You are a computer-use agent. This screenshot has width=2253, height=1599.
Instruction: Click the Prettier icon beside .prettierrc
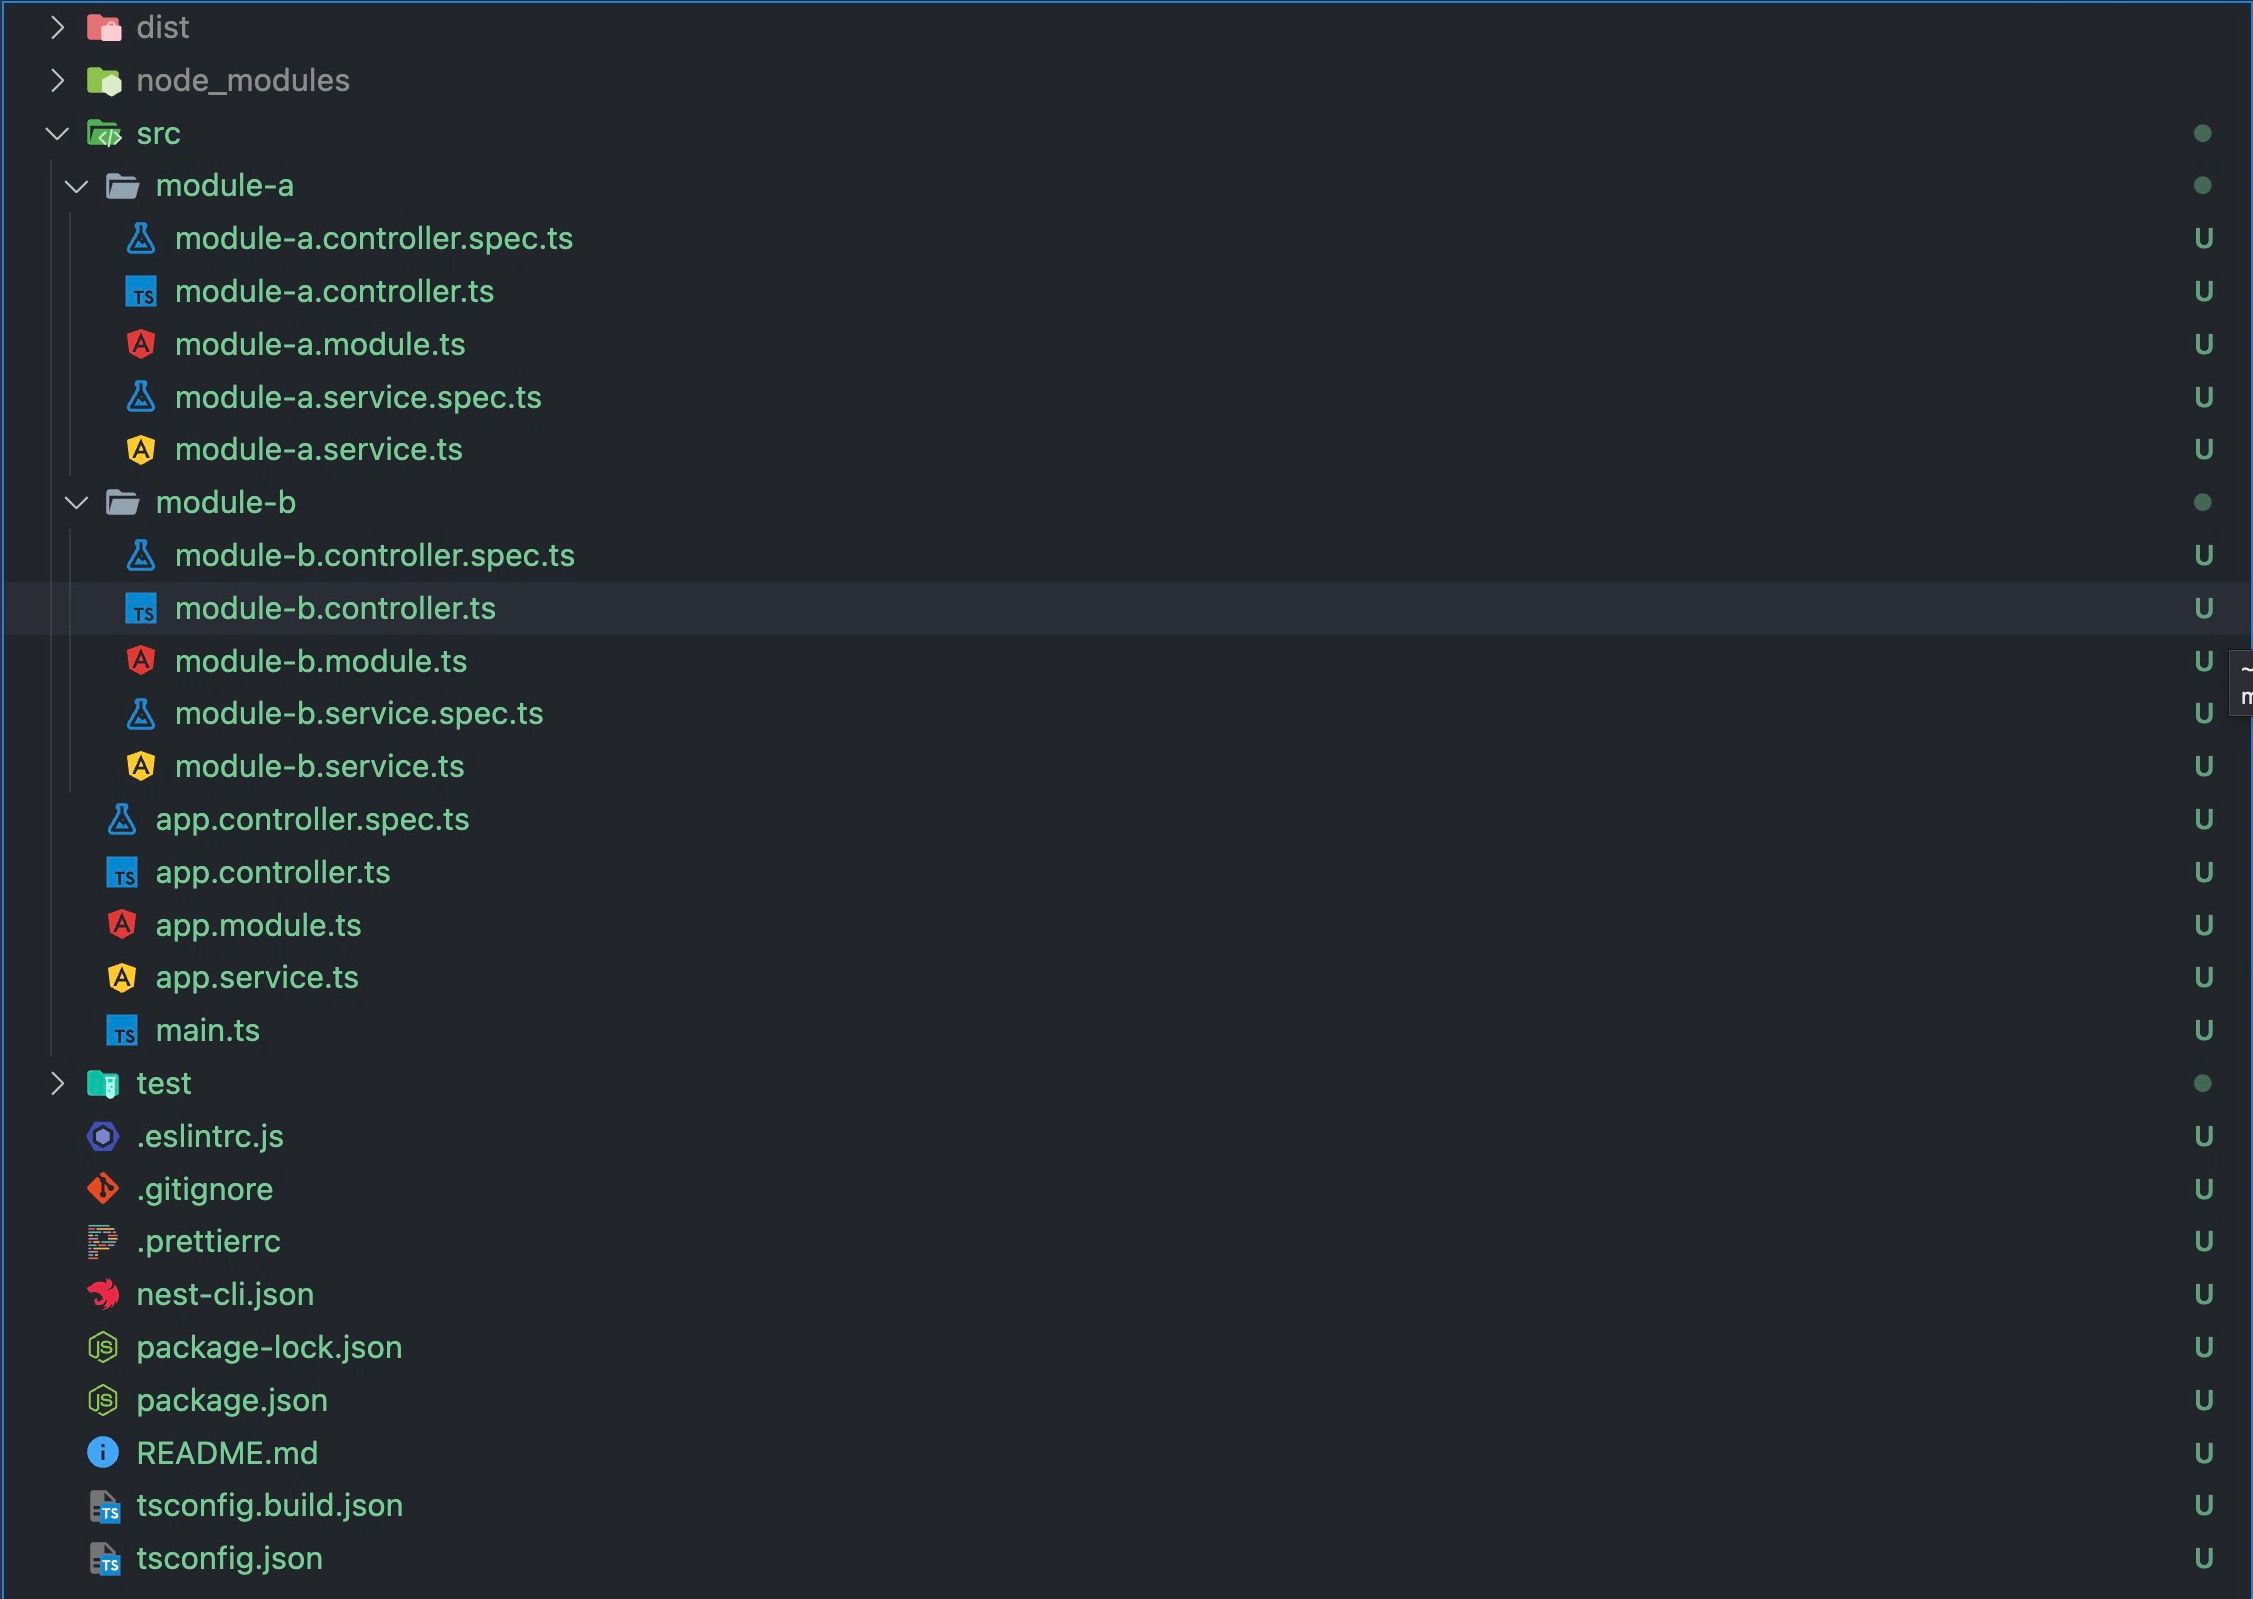coord(103,1241)
